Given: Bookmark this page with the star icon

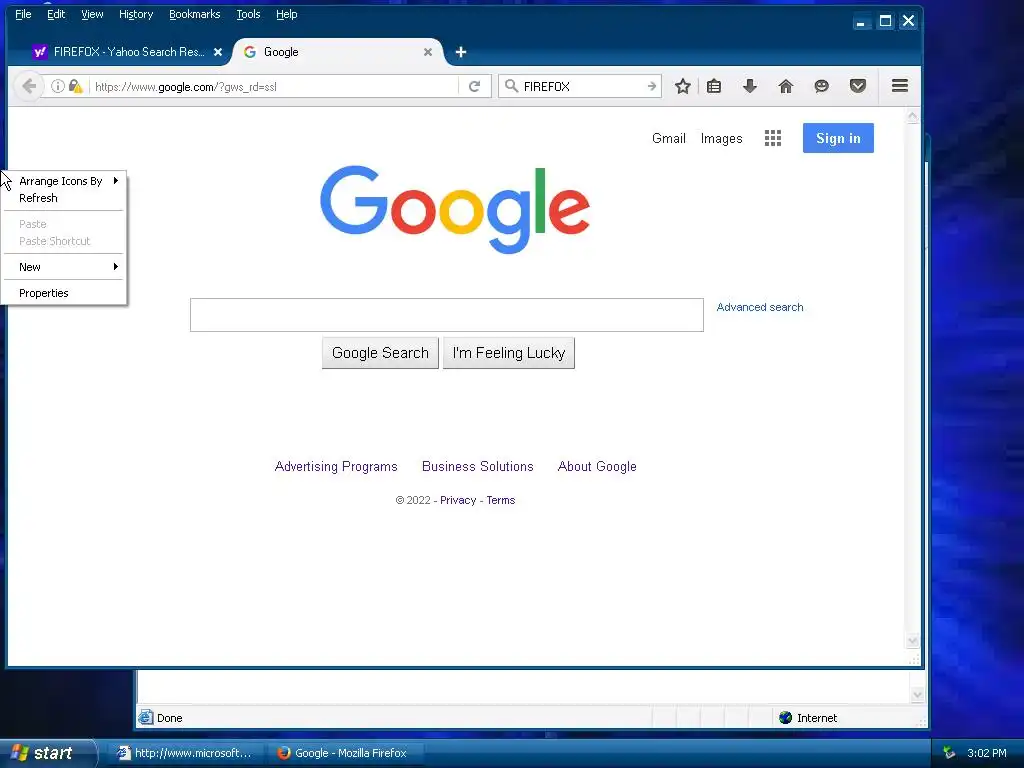Looking at the screenshot, I should coord(682,86).
